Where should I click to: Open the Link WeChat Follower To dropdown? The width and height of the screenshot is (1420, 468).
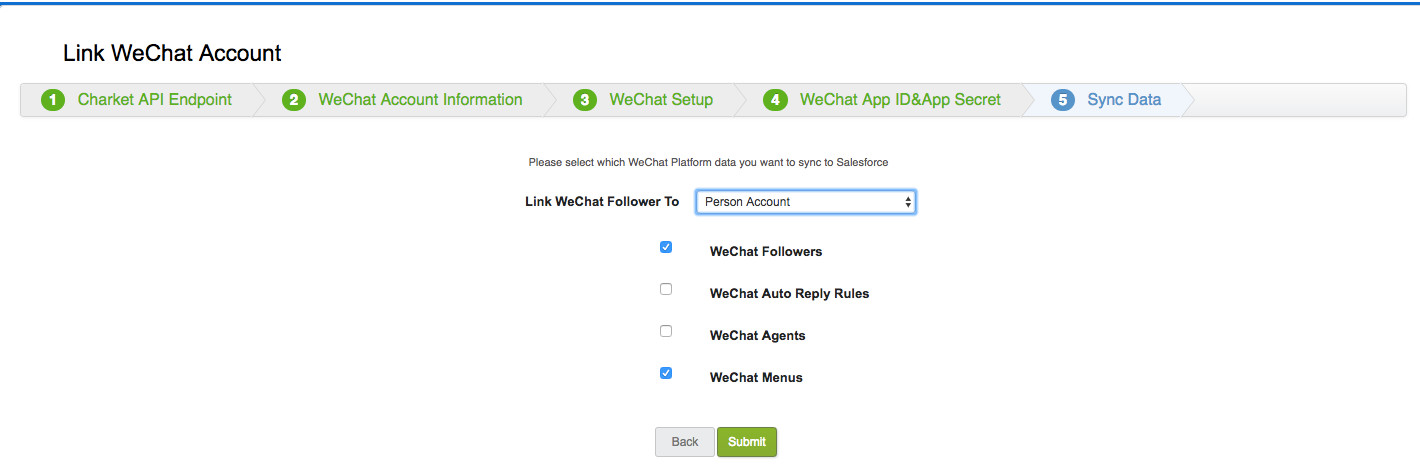click(805, 202)
